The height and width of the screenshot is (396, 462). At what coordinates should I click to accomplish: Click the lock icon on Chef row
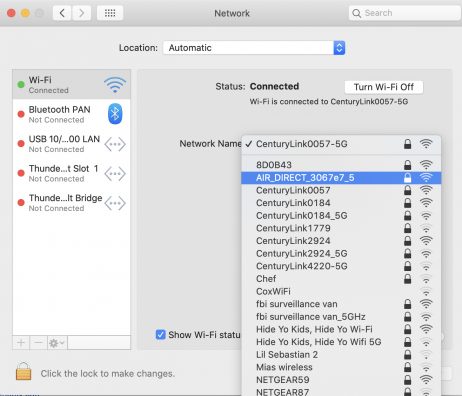pyautogui.click(x=407, y=279)
